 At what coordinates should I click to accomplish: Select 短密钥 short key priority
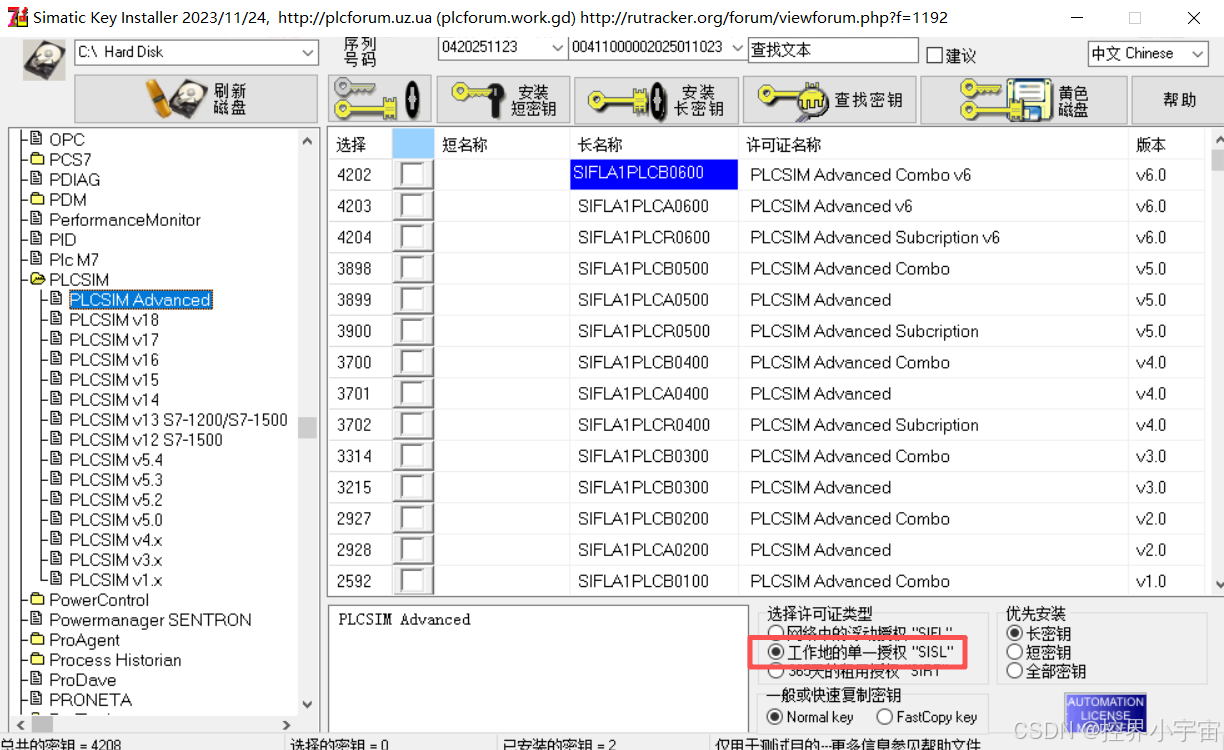pos(1015,652)
